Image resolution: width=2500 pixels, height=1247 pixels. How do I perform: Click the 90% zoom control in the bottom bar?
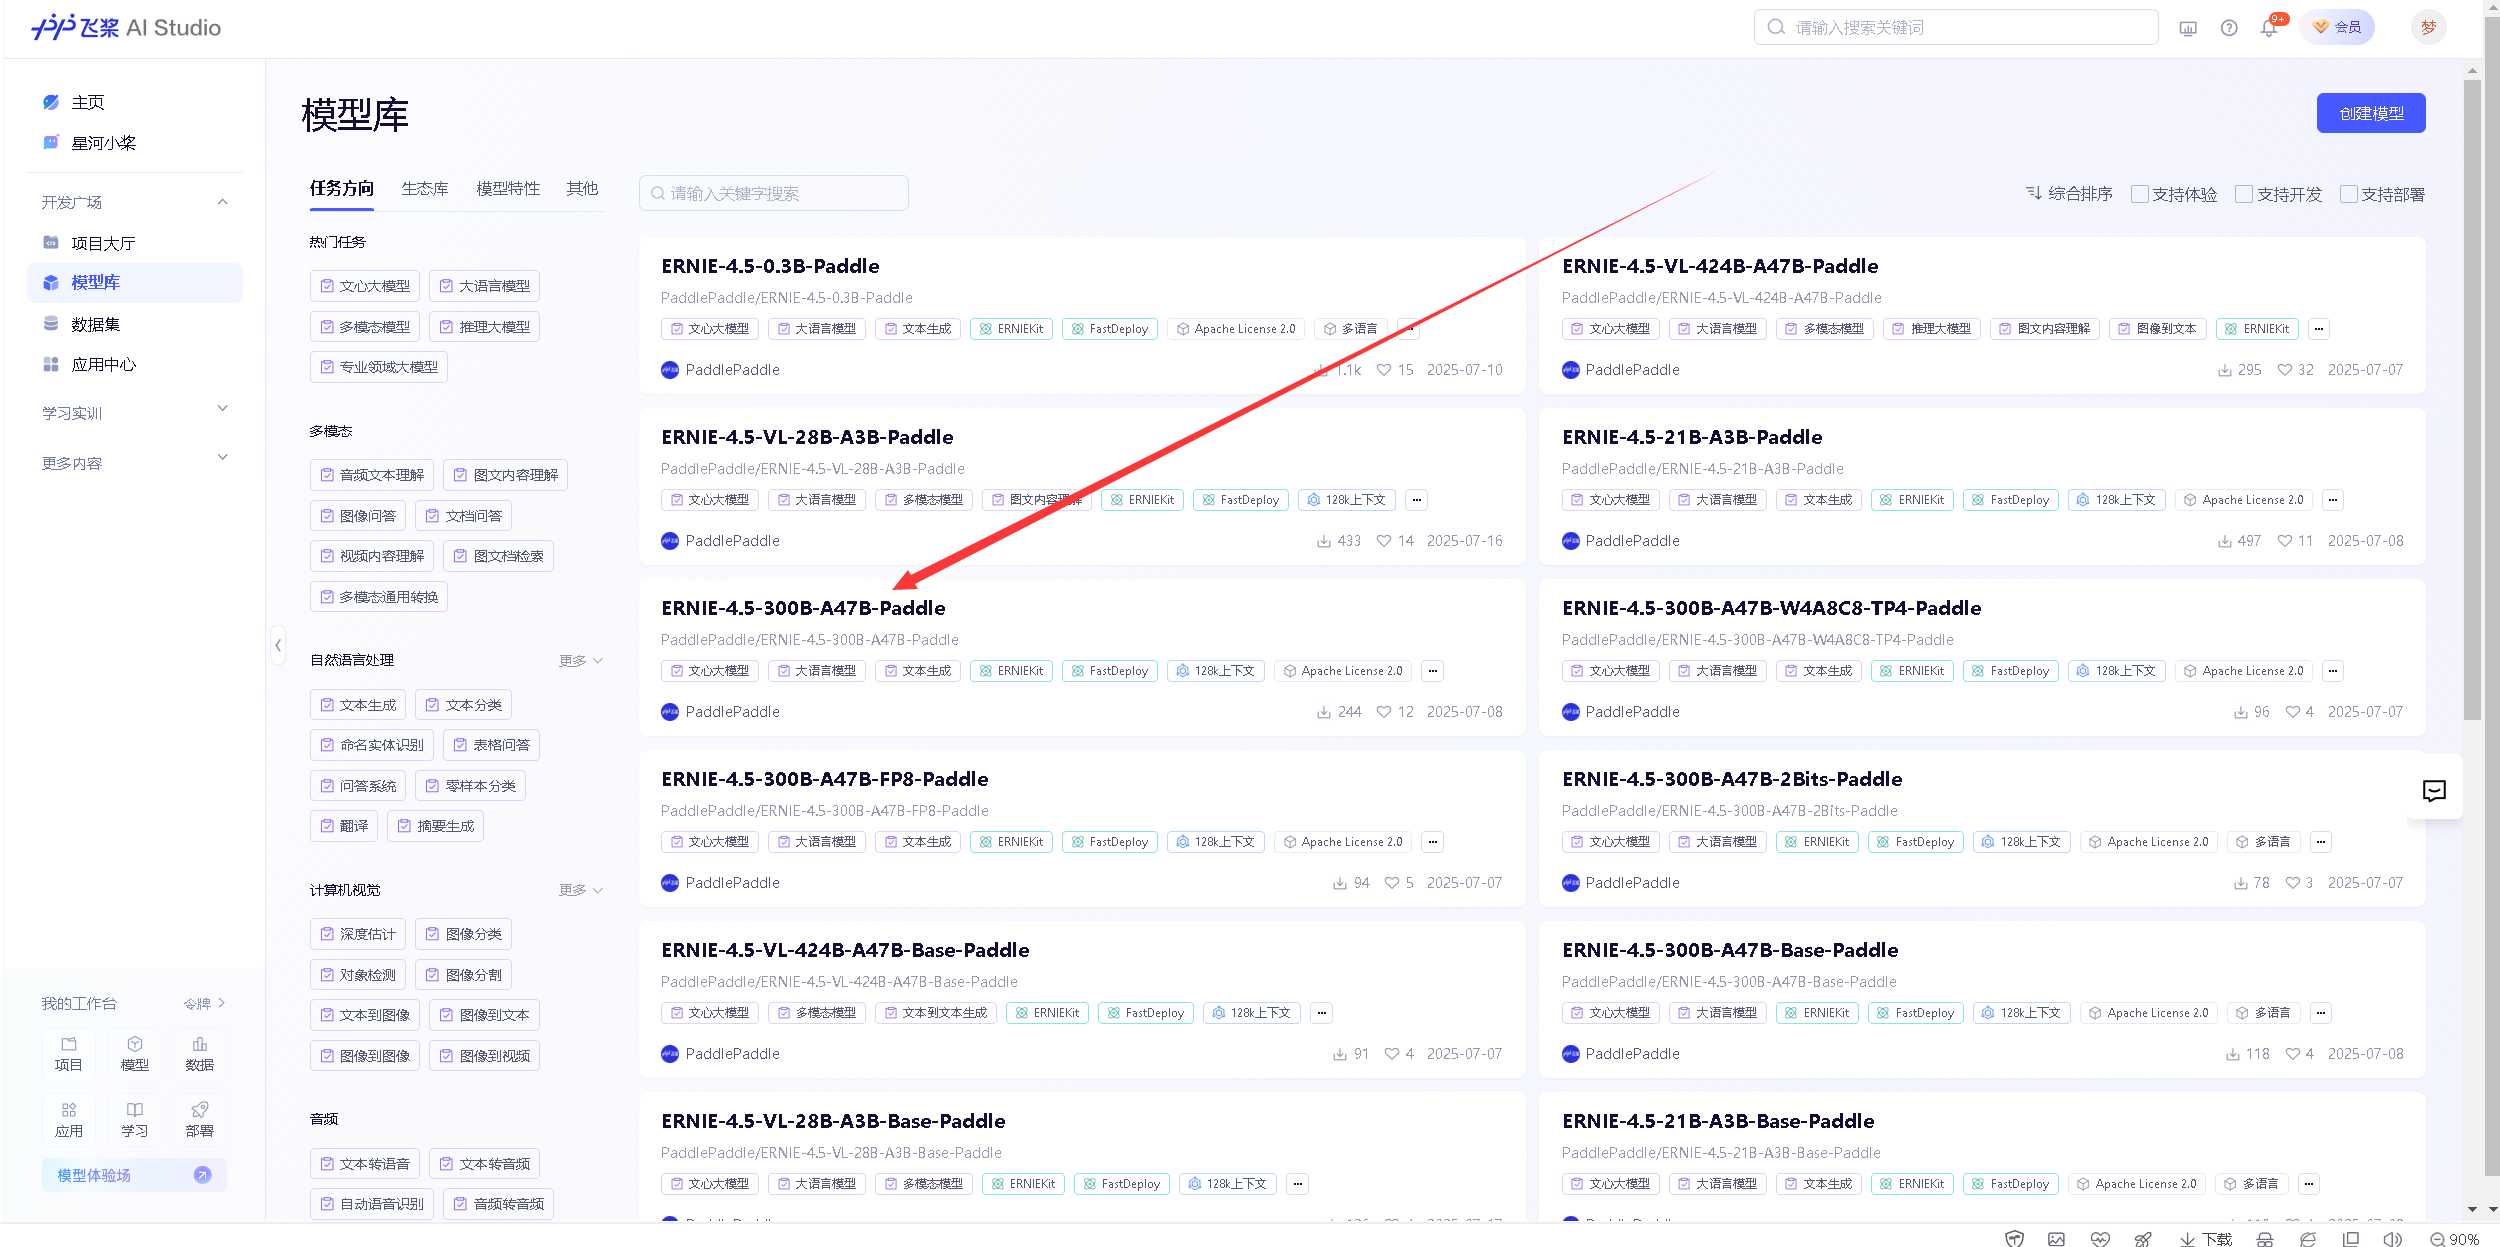tap(2454, 1239)
